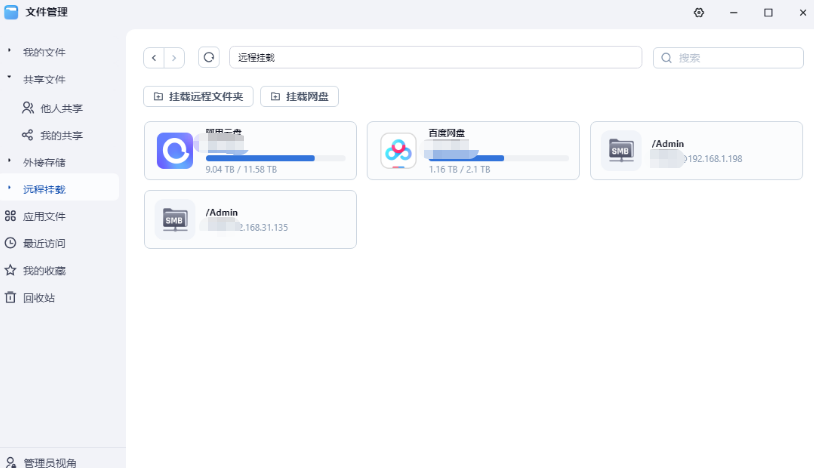
Task: Click the 回收站 trash icon
Action: pos(10,297)
